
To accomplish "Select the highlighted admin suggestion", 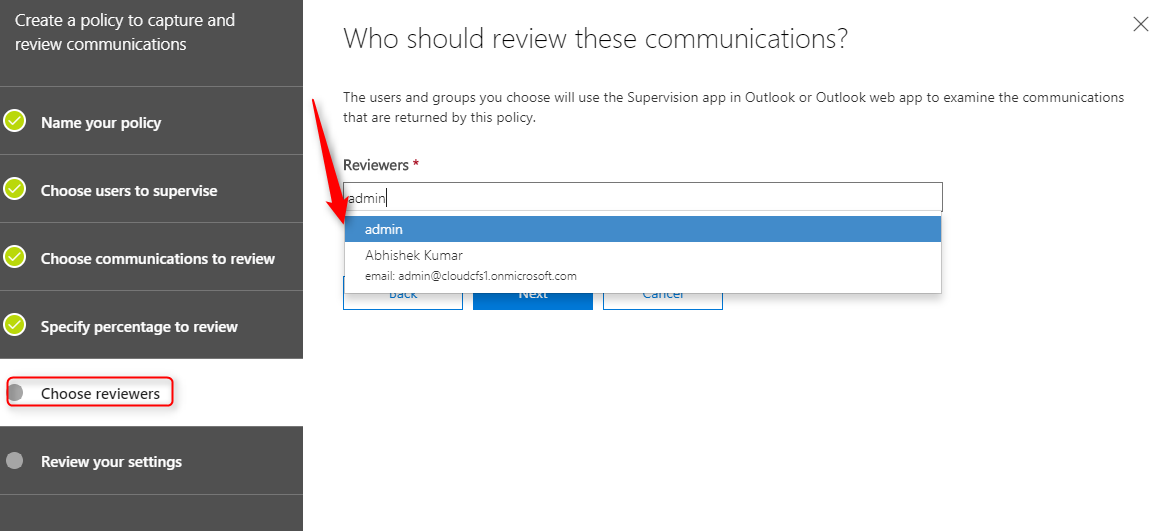I will [643, 229].
